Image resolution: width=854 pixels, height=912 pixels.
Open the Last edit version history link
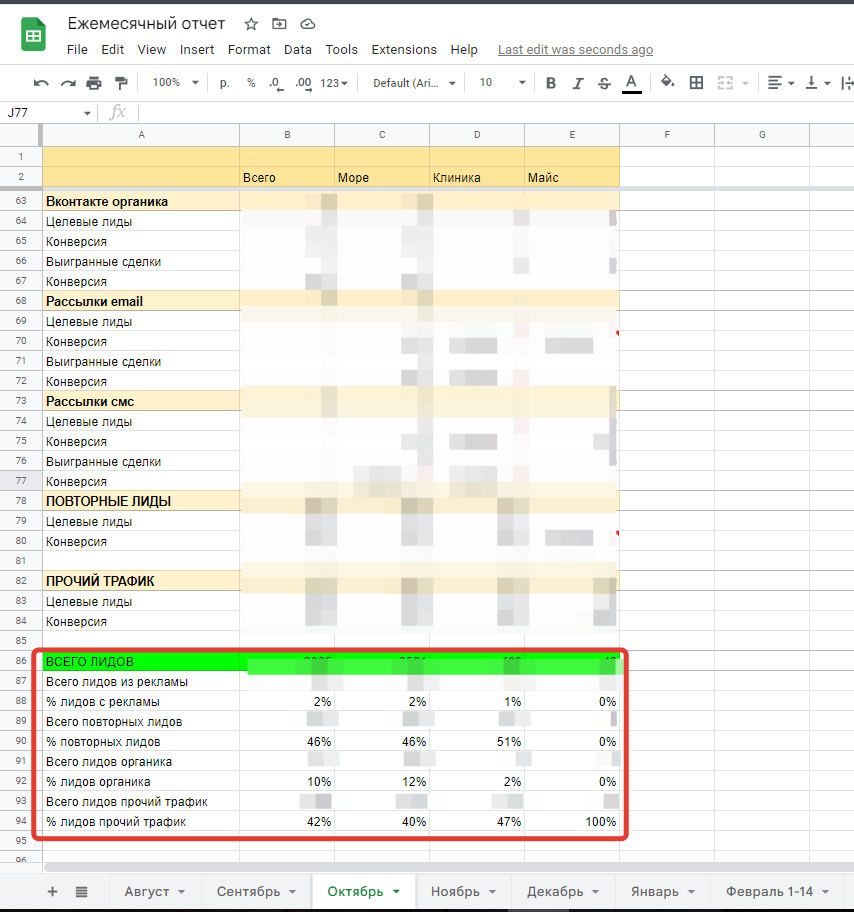pos(575,50)
